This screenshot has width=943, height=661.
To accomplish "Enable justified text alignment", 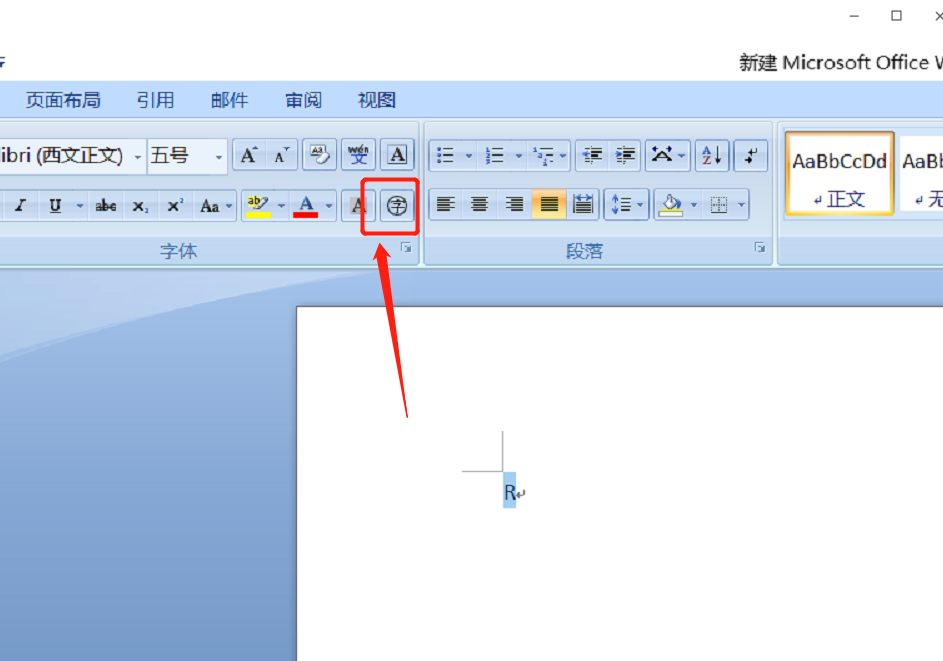I will [x=549, y=205].
